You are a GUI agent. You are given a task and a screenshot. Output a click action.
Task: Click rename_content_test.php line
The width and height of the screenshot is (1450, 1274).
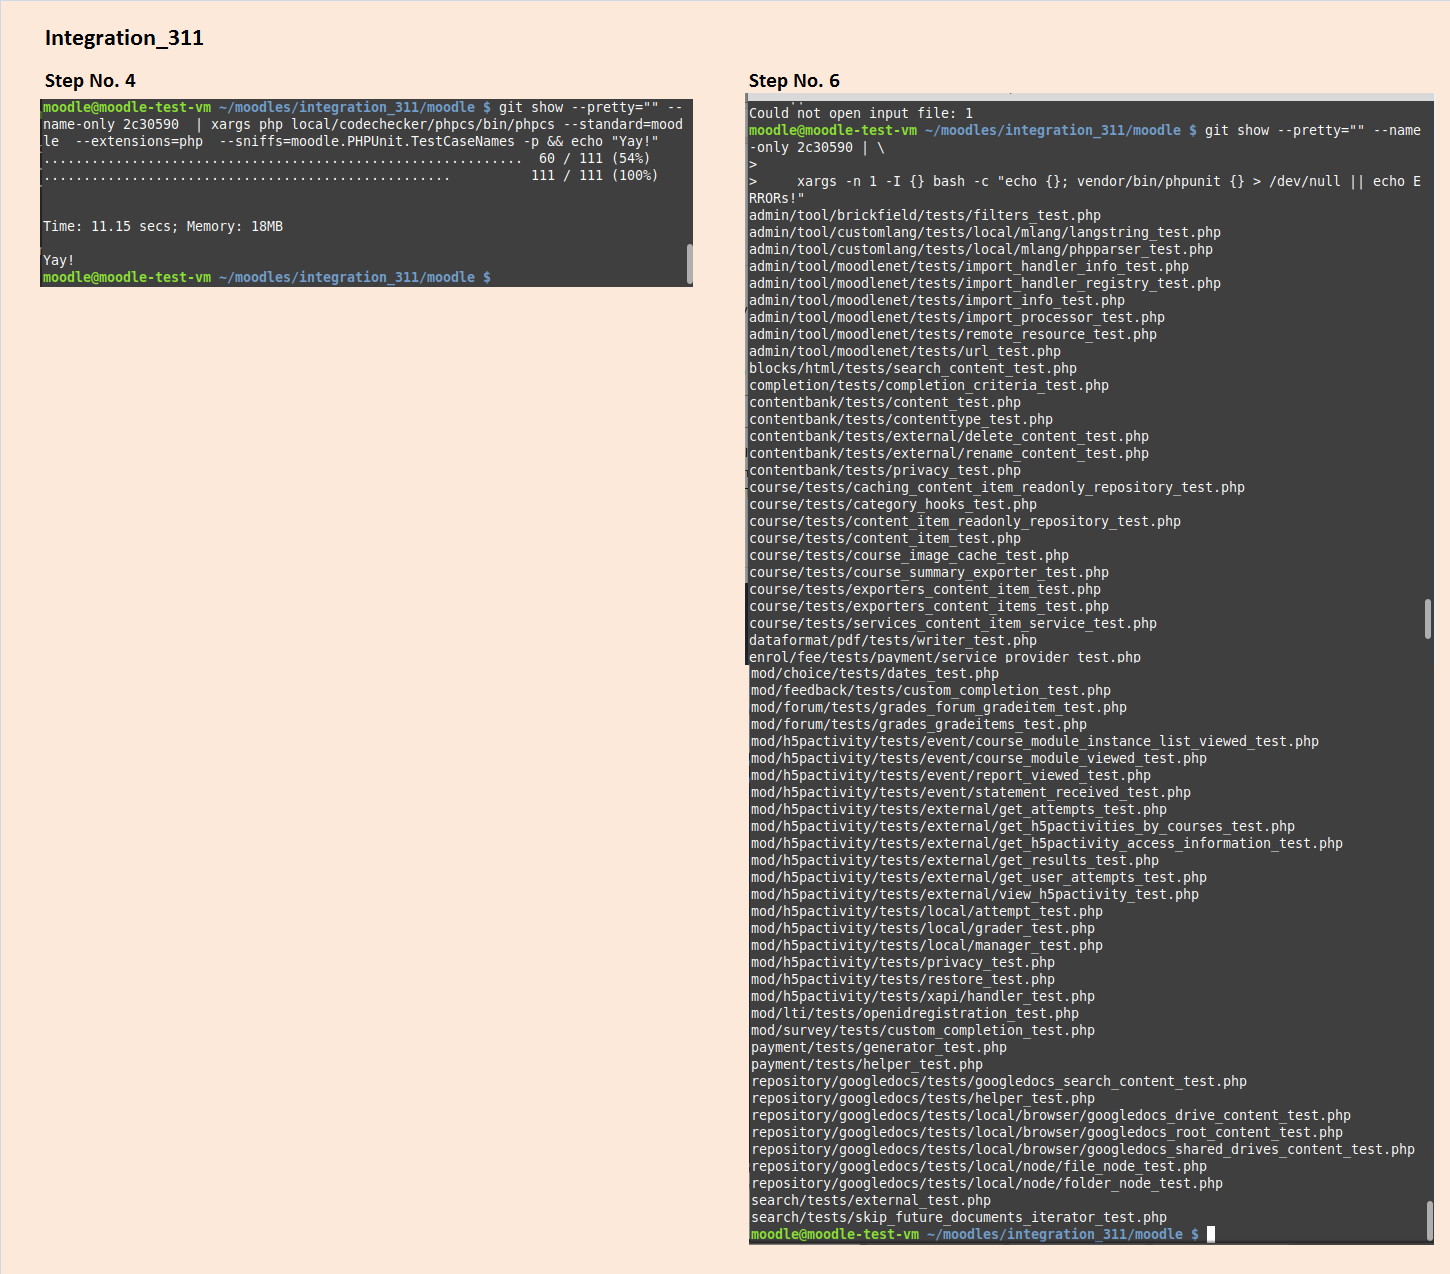pyautogui.click(x=949, y=454)
